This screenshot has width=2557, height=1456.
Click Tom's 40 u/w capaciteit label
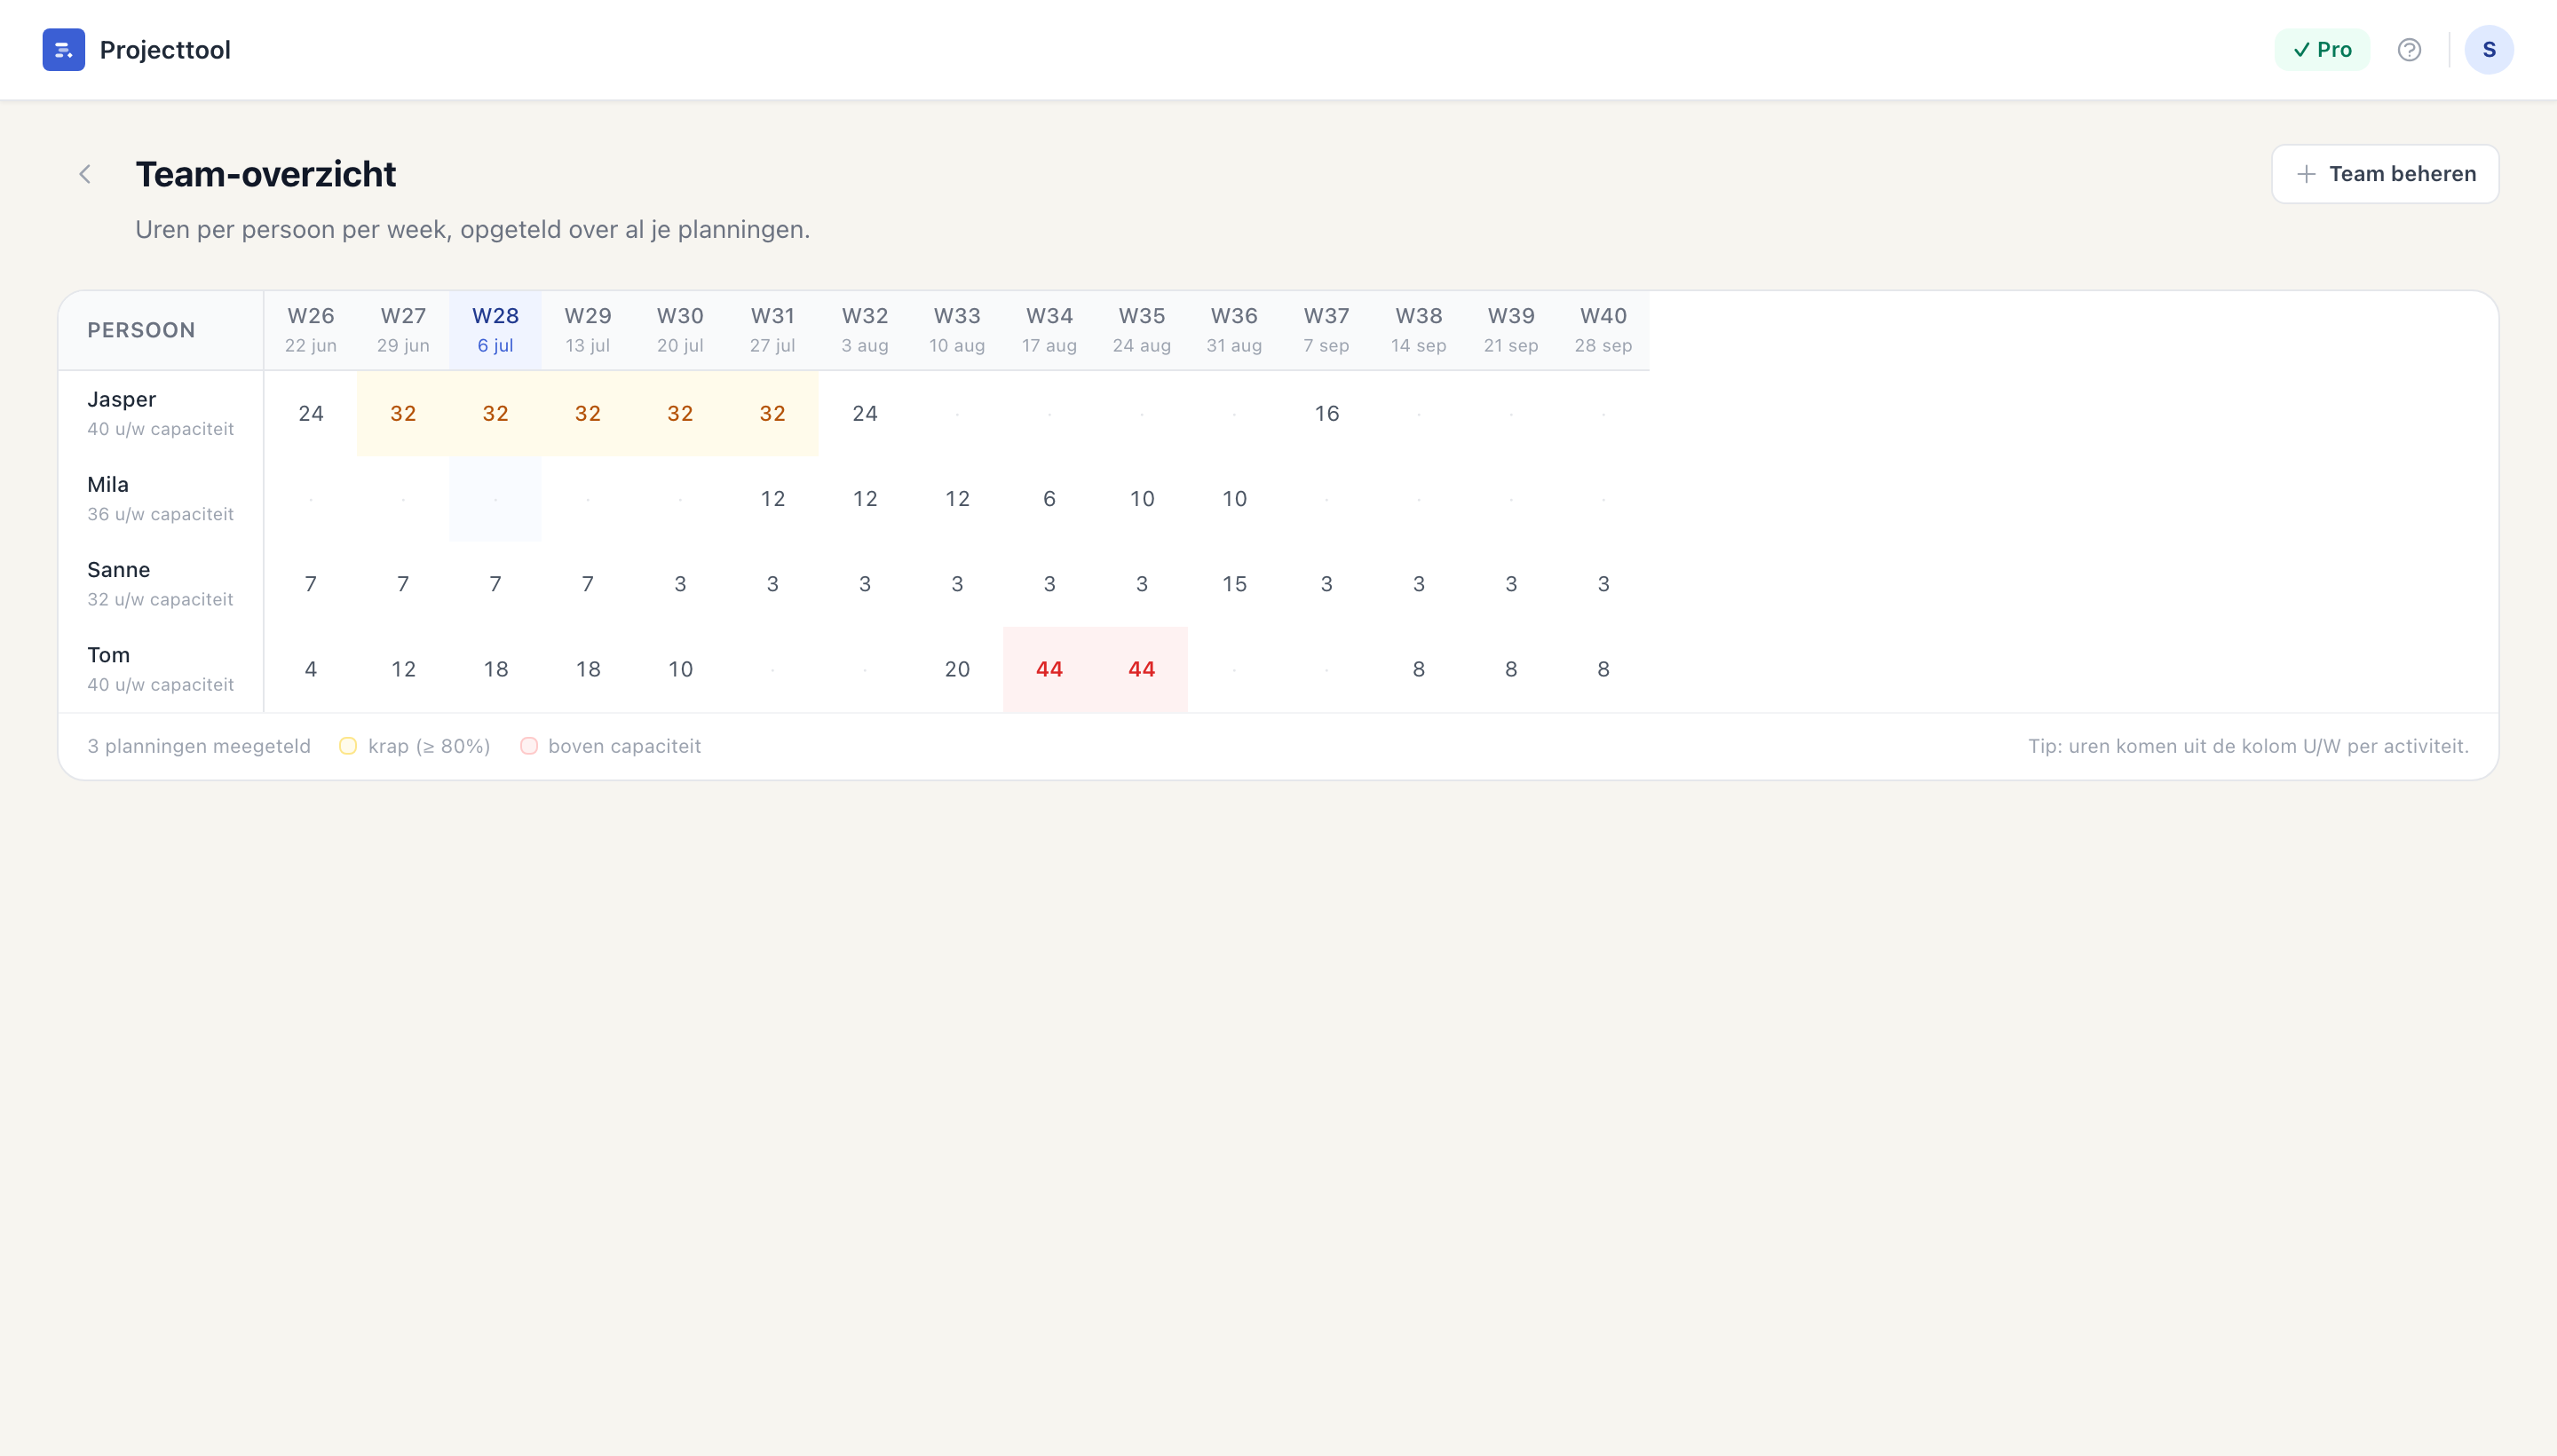pos(160,685)
